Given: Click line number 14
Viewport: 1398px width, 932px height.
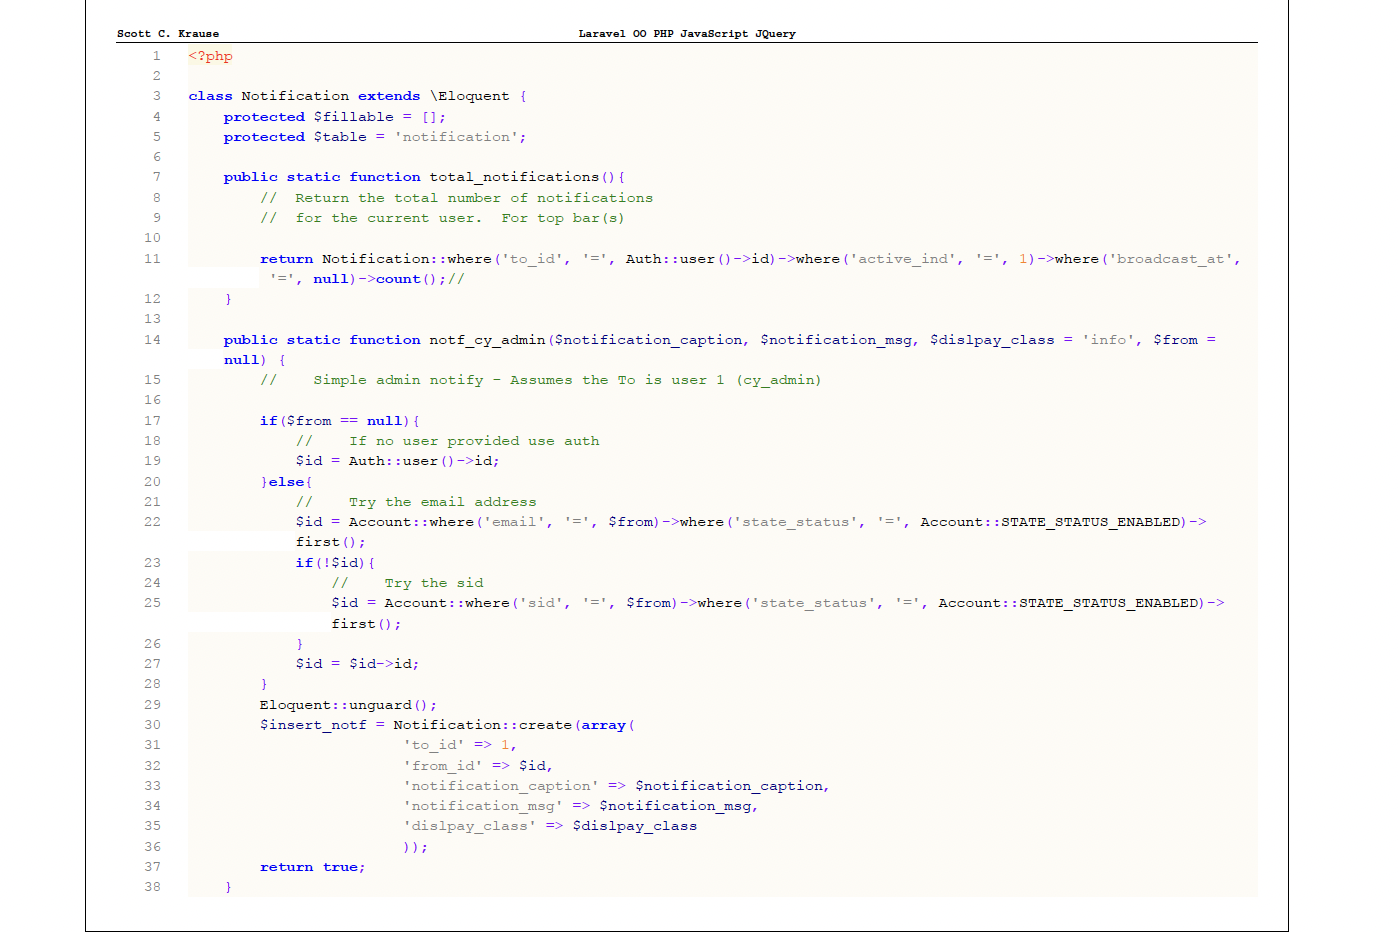Looking at the screenshot, I should (152, 340).
